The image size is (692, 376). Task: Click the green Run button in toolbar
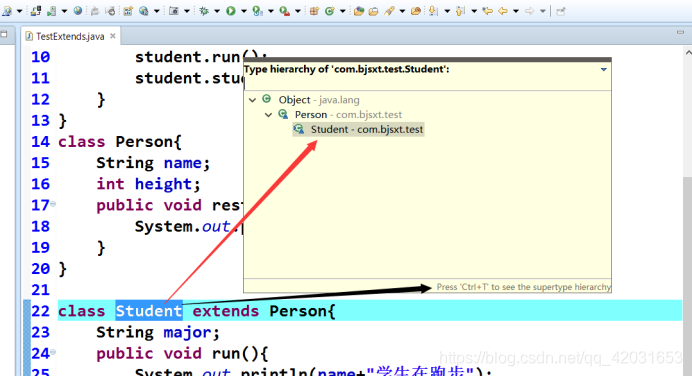(x=231, y=11)
